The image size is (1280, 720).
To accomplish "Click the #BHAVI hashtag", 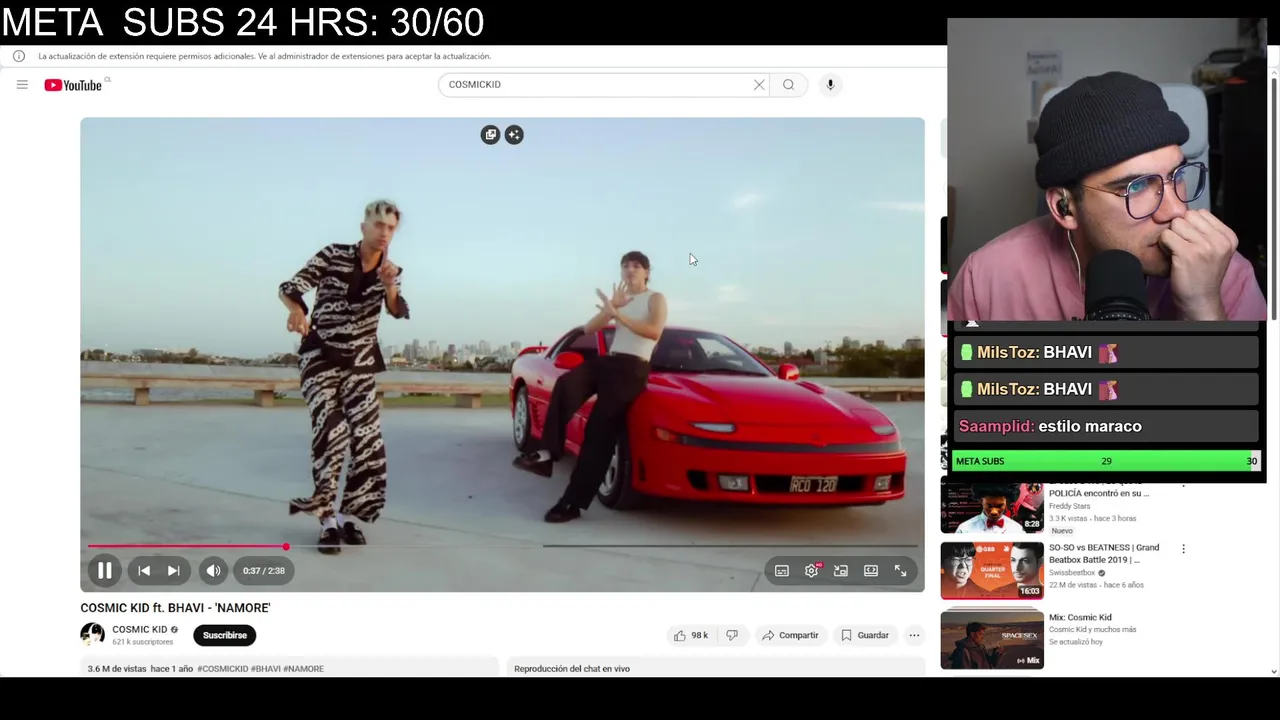I will [x=265, y=669].
